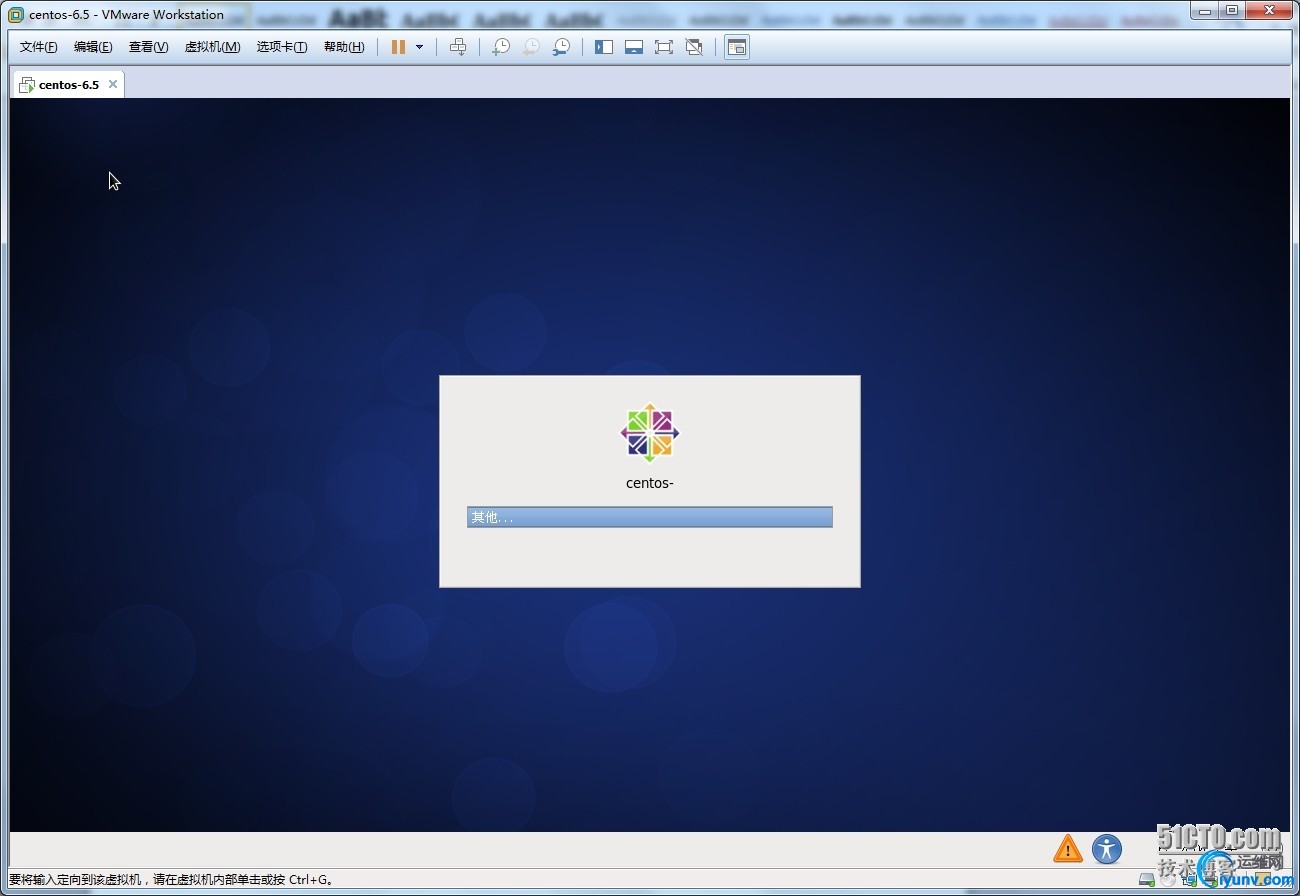Toggle the library sidebar panel

coord(604,47)
